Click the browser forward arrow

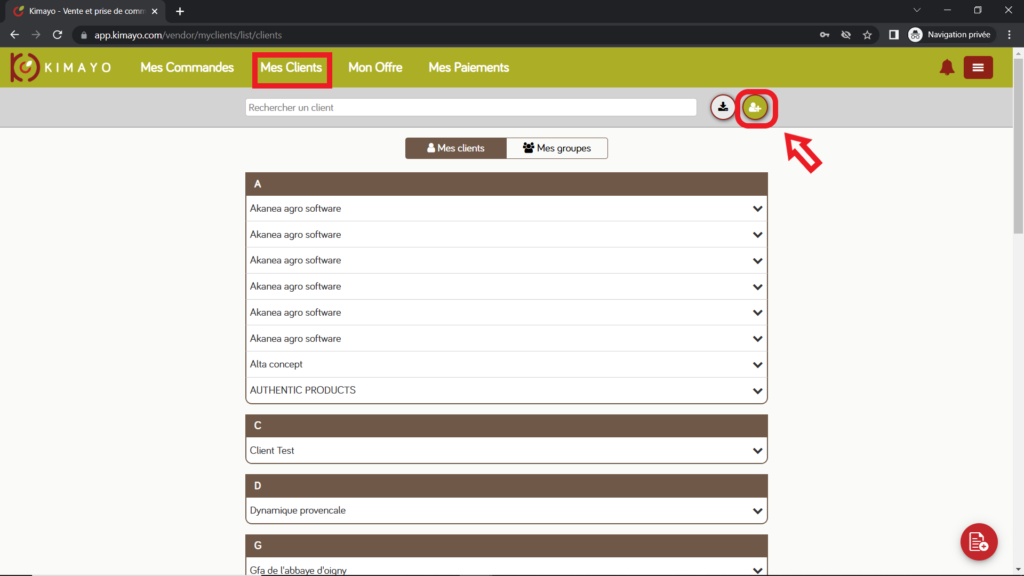tap(36, 35)
